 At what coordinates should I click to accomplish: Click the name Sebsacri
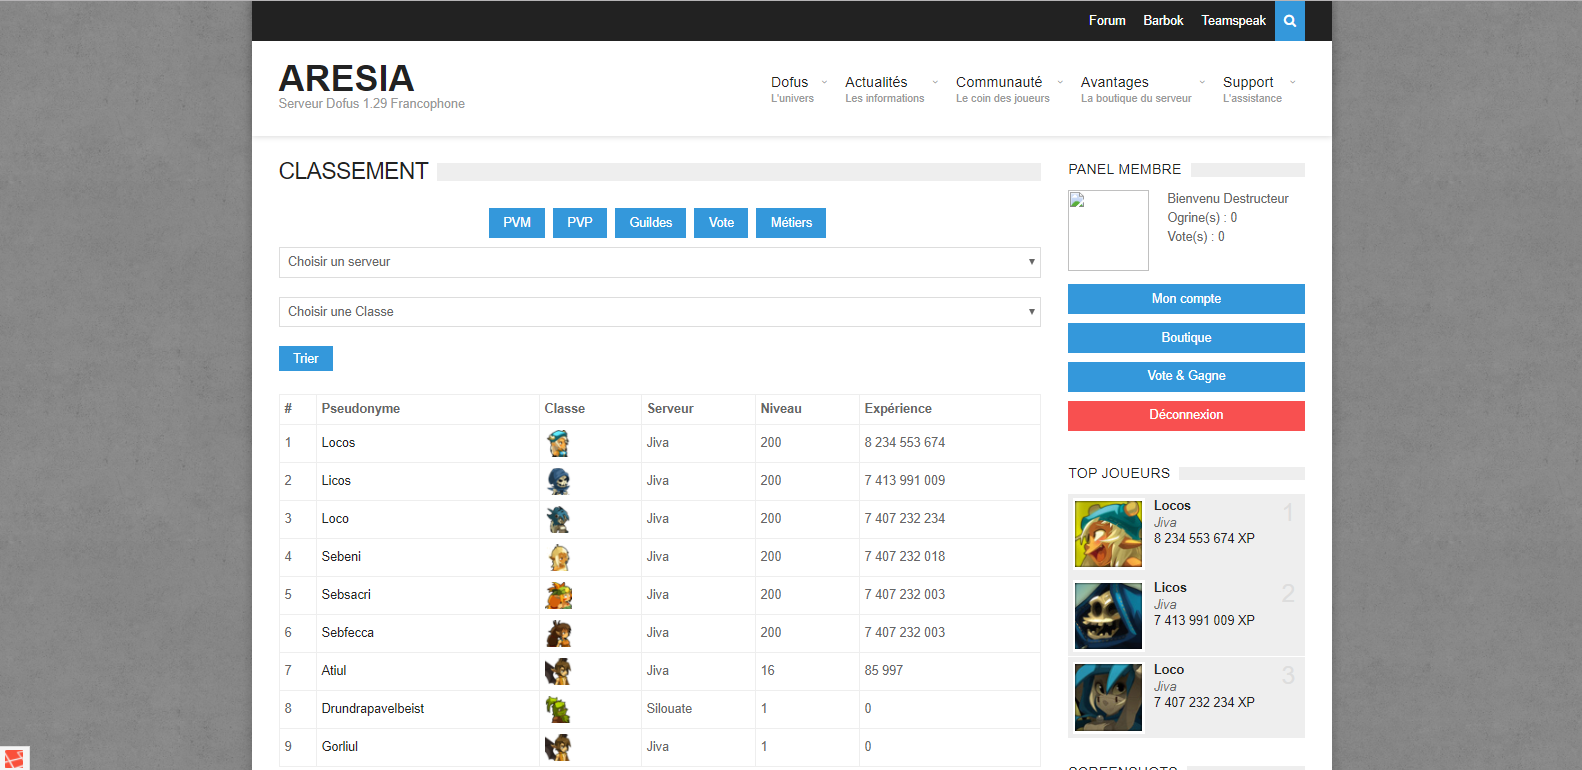pos(346,595)
